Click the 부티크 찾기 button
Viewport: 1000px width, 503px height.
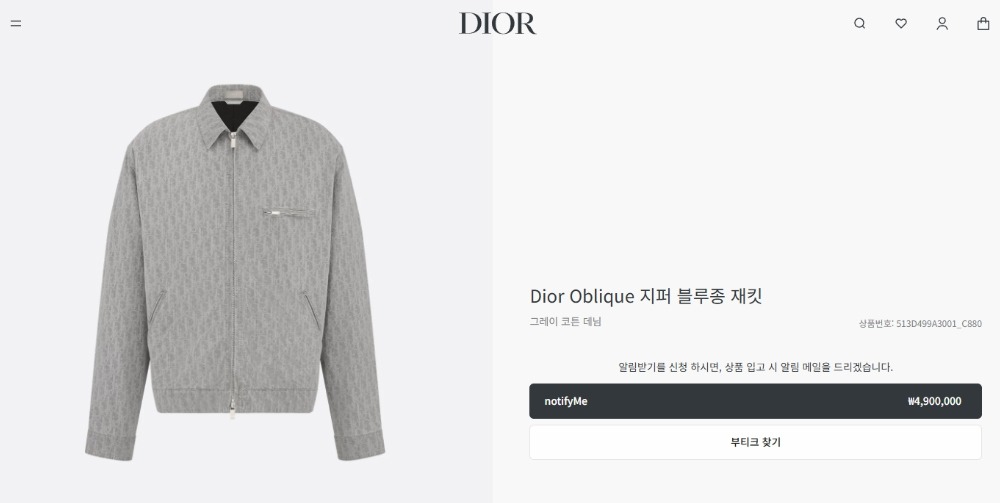pos(755,442)
